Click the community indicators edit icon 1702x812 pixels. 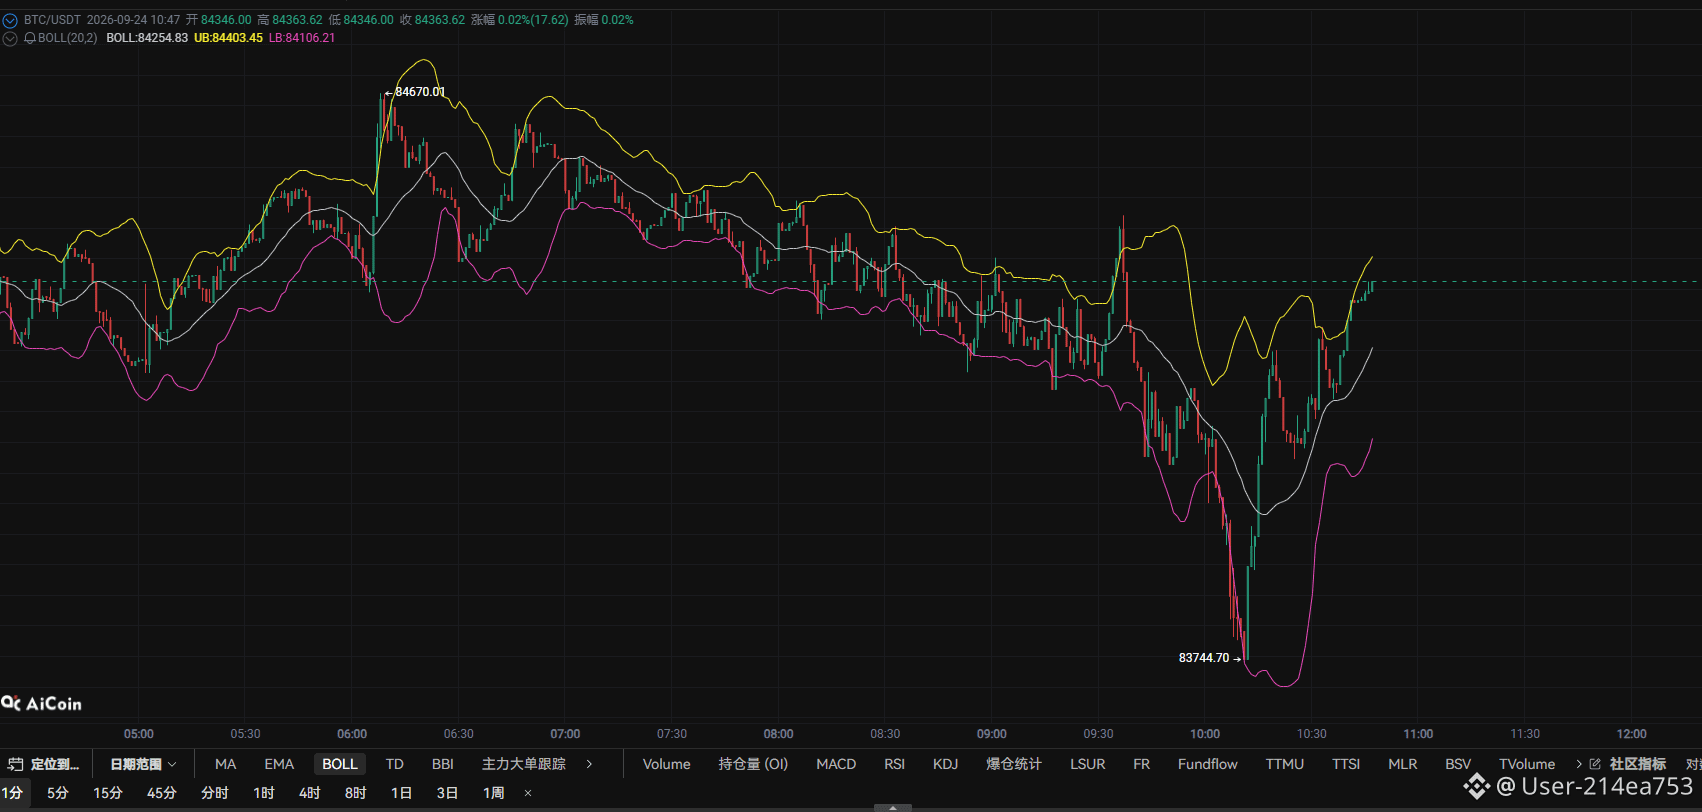1595,764
